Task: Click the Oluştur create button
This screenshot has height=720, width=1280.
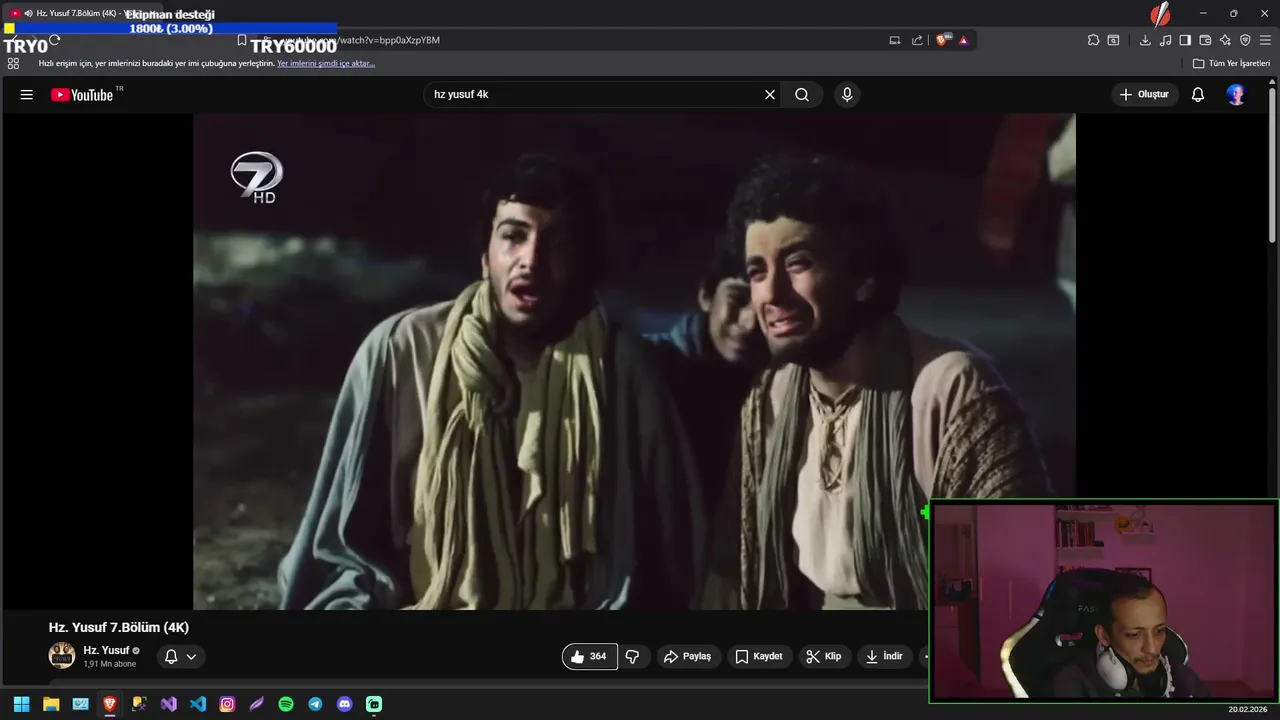Action: pyautogui.click(x=1144, y=94)
